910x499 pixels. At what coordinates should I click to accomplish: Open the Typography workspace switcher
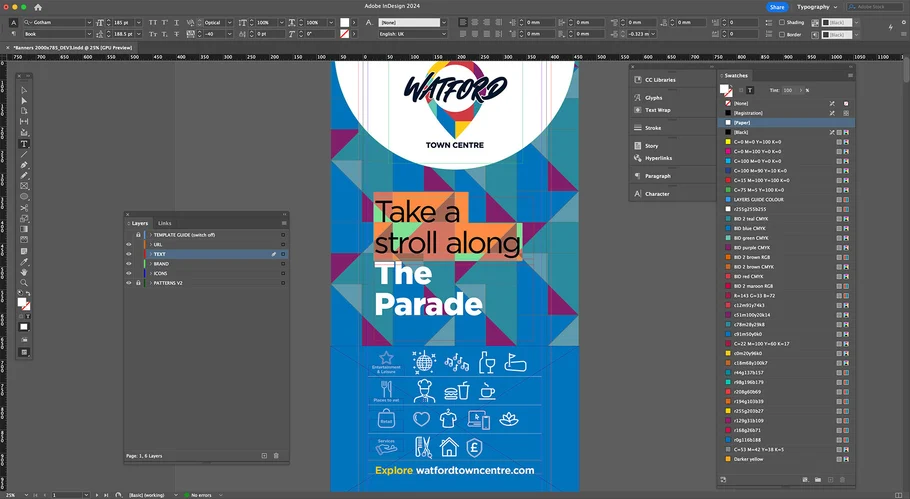point(817,7)
